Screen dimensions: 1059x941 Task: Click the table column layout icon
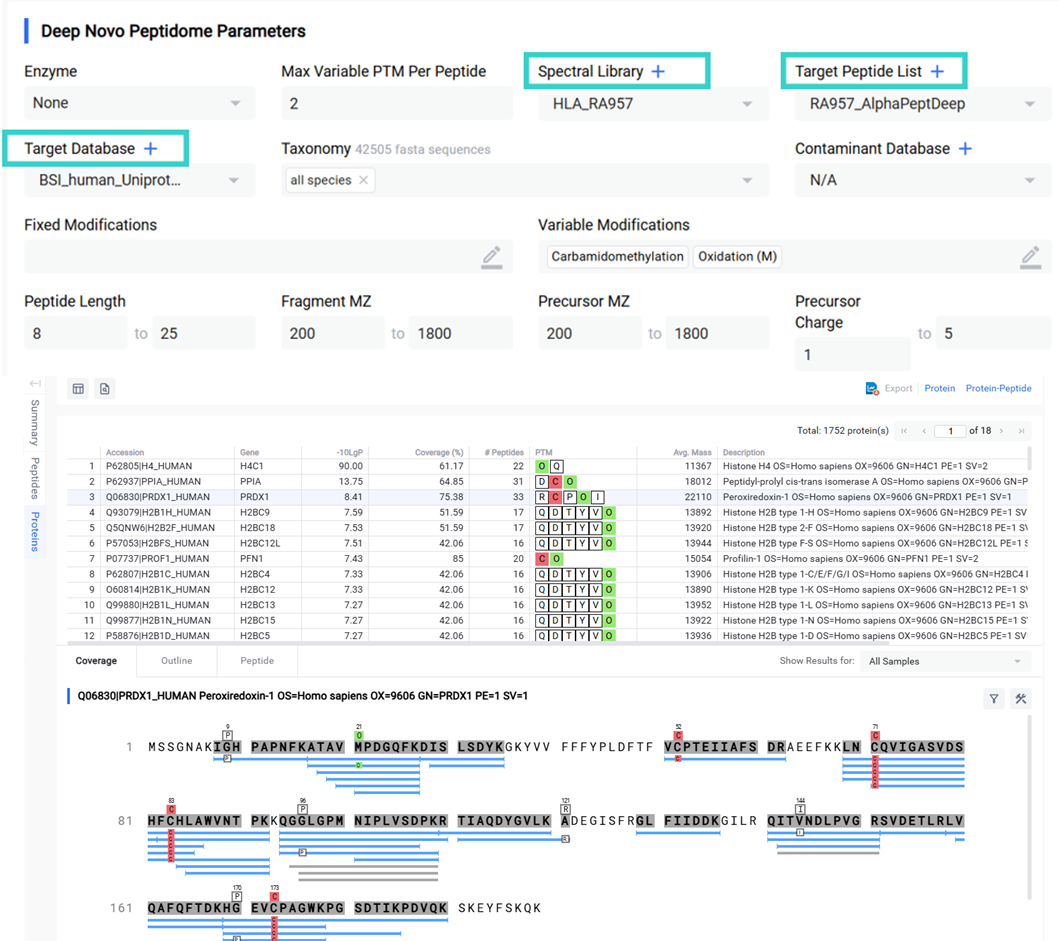tap(78, 388)
